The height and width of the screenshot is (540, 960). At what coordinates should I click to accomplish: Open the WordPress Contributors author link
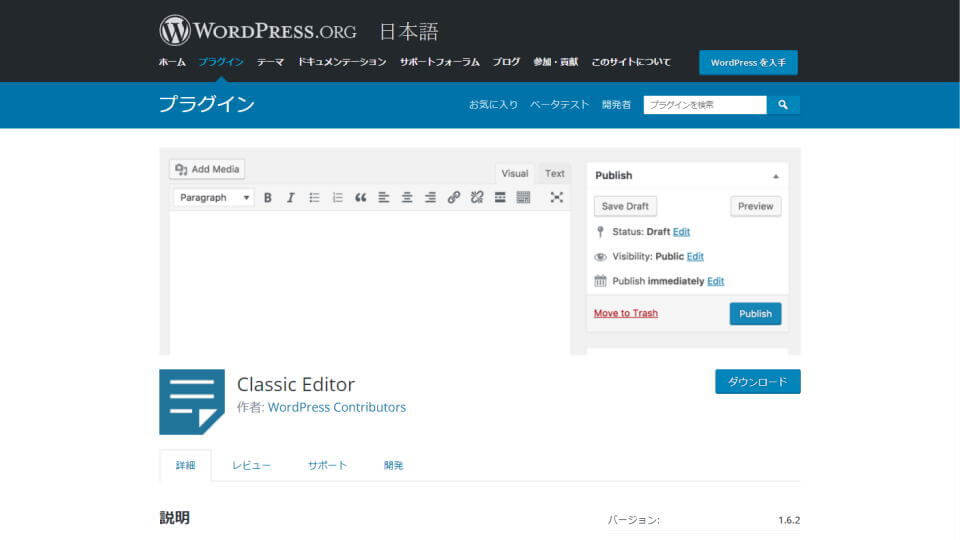(337, 407)
